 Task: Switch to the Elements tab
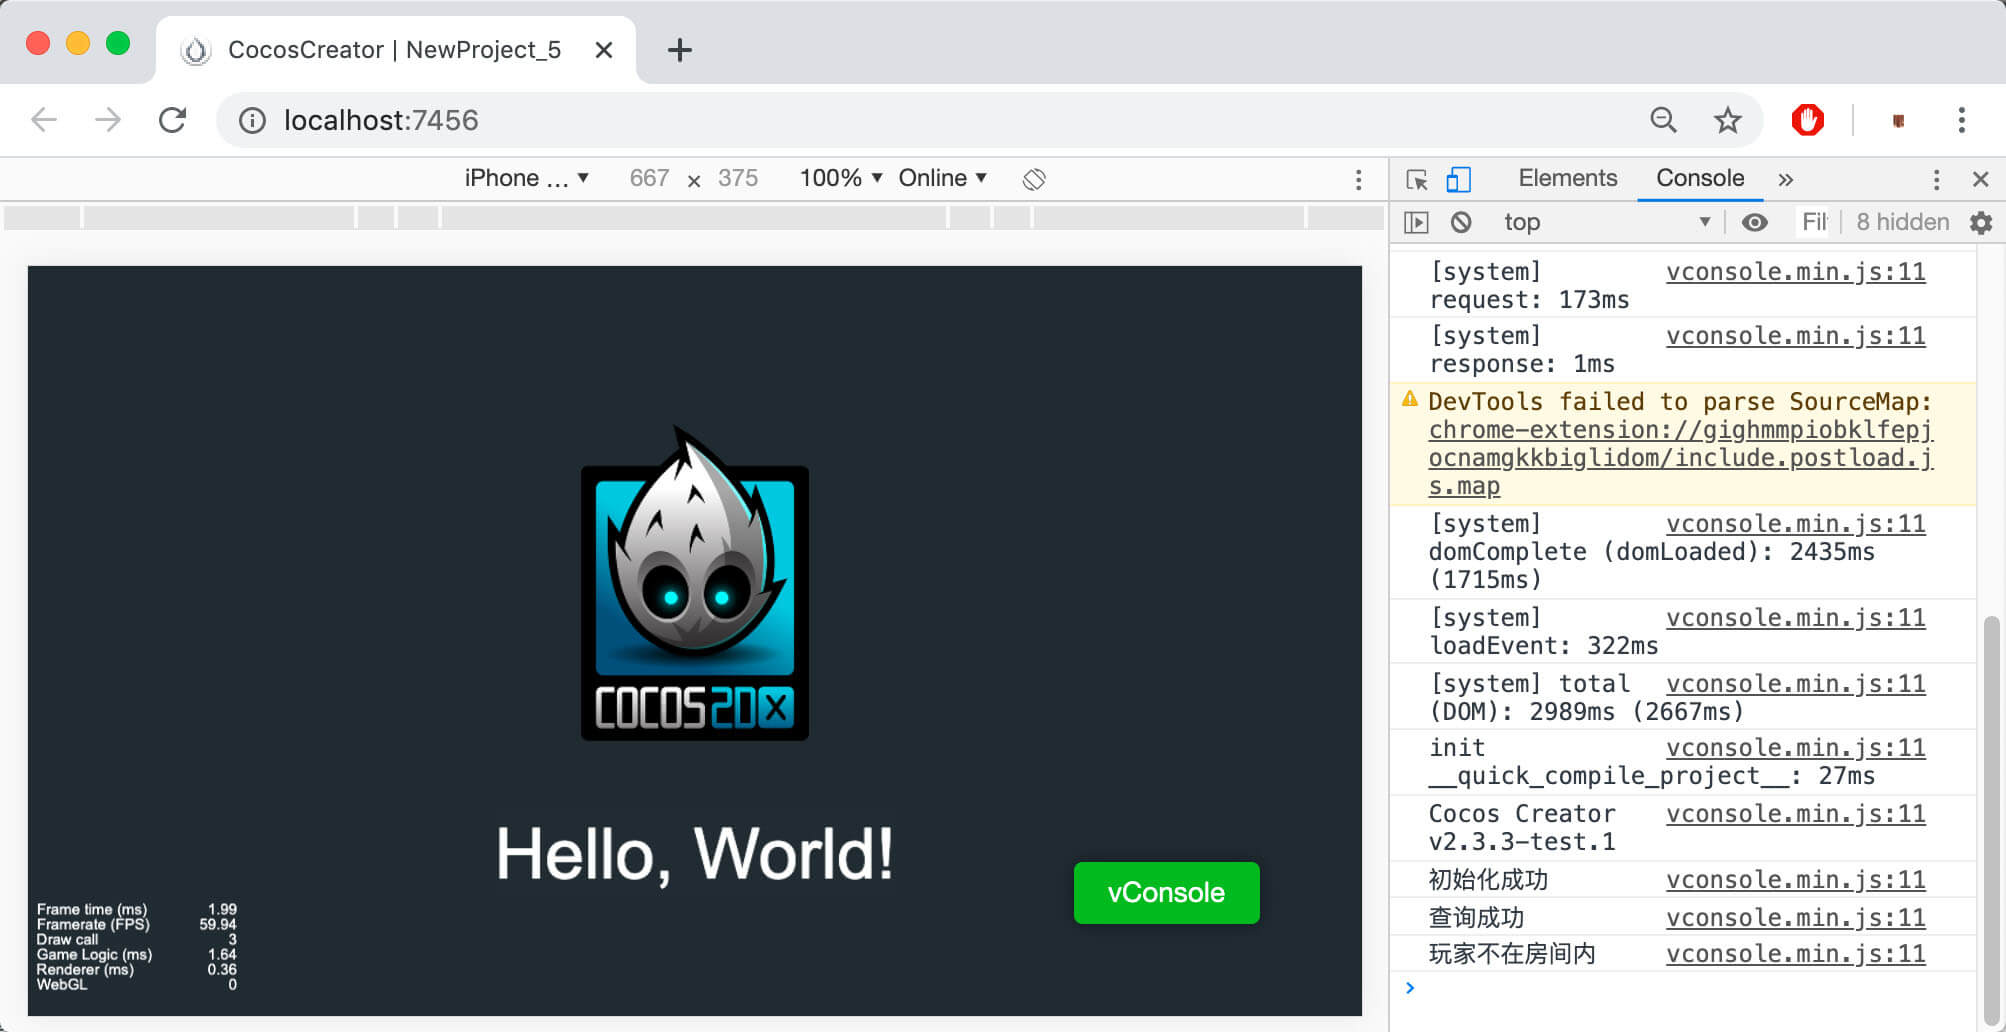pos(1567,178)
